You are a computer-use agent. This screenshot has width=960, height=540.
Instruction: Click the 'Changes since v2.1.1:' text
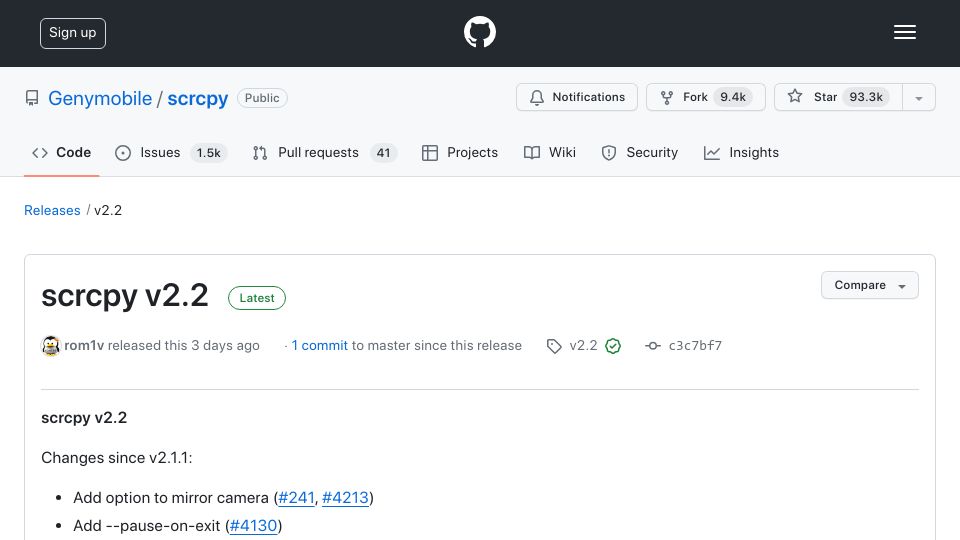pyautogui.click(x=117, y=458)
